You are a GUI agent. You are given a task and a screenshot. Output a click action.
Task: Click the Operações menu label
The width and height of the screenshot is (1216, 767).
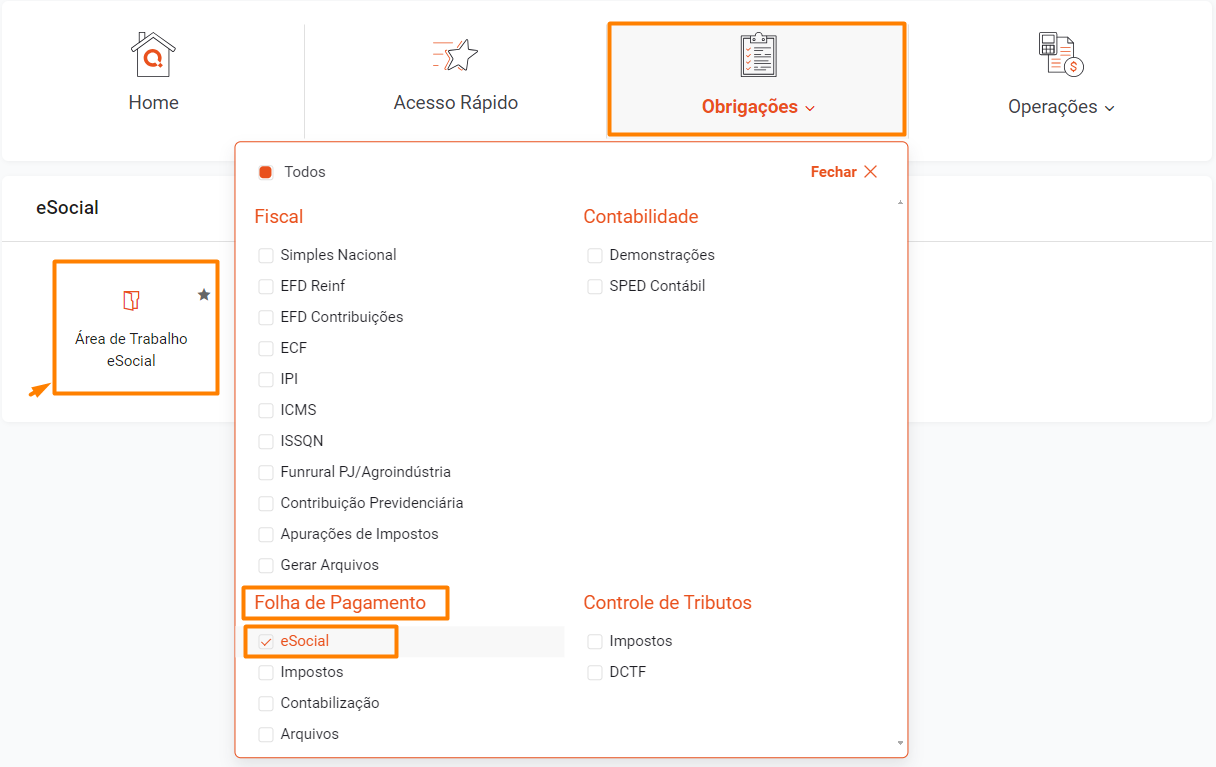coord(1052,107)
